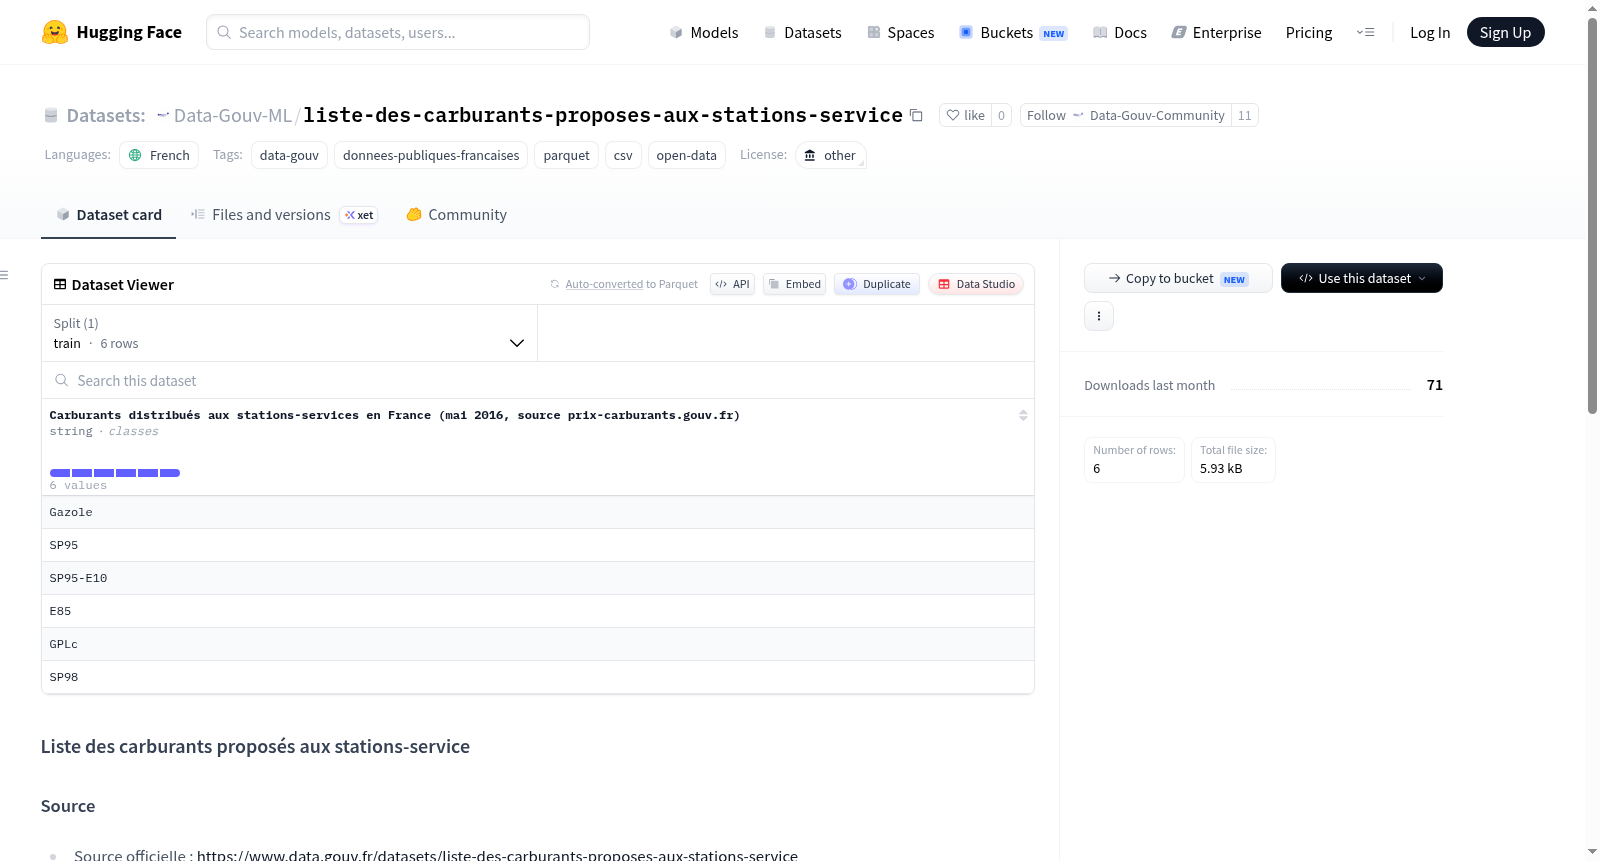Click the dataset viewer table icon
1600x861 pixels.
pyautogui.click(x=60, y=284)
